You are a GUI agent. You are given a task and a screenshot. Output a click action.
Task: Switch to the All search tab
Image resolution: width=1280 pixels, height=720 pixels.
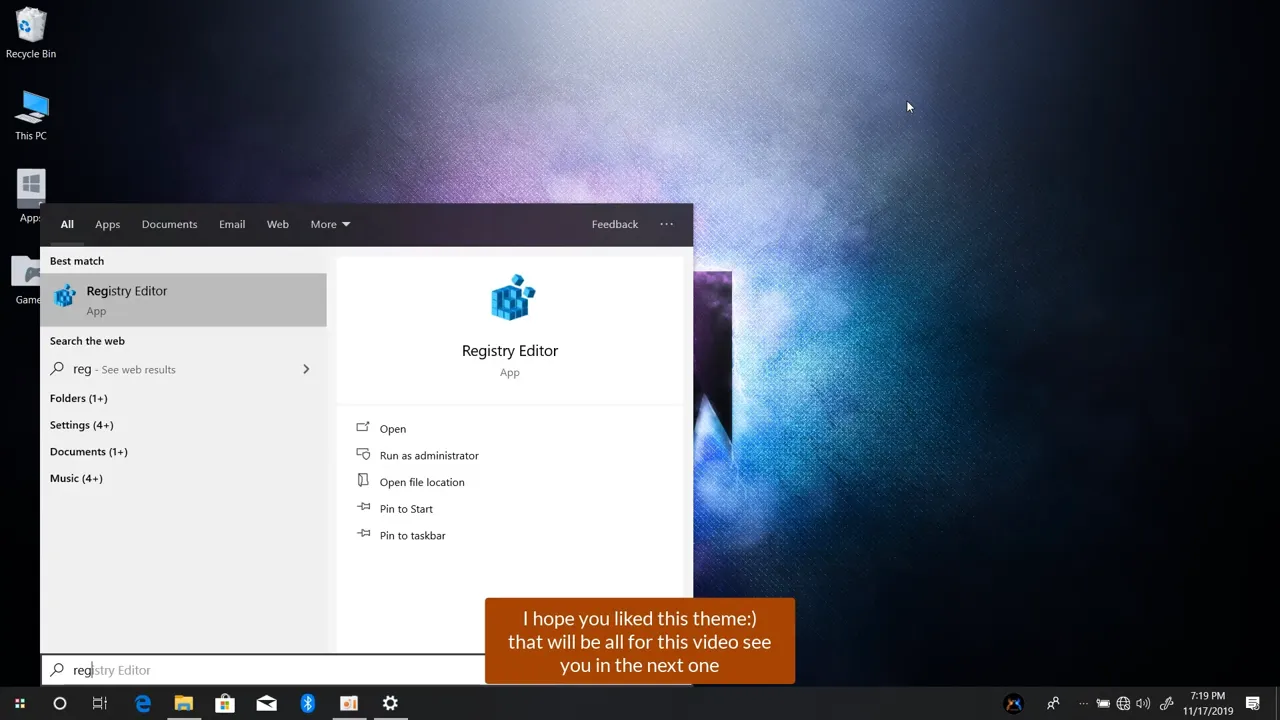pyautogui.click(x=67, y=224)
